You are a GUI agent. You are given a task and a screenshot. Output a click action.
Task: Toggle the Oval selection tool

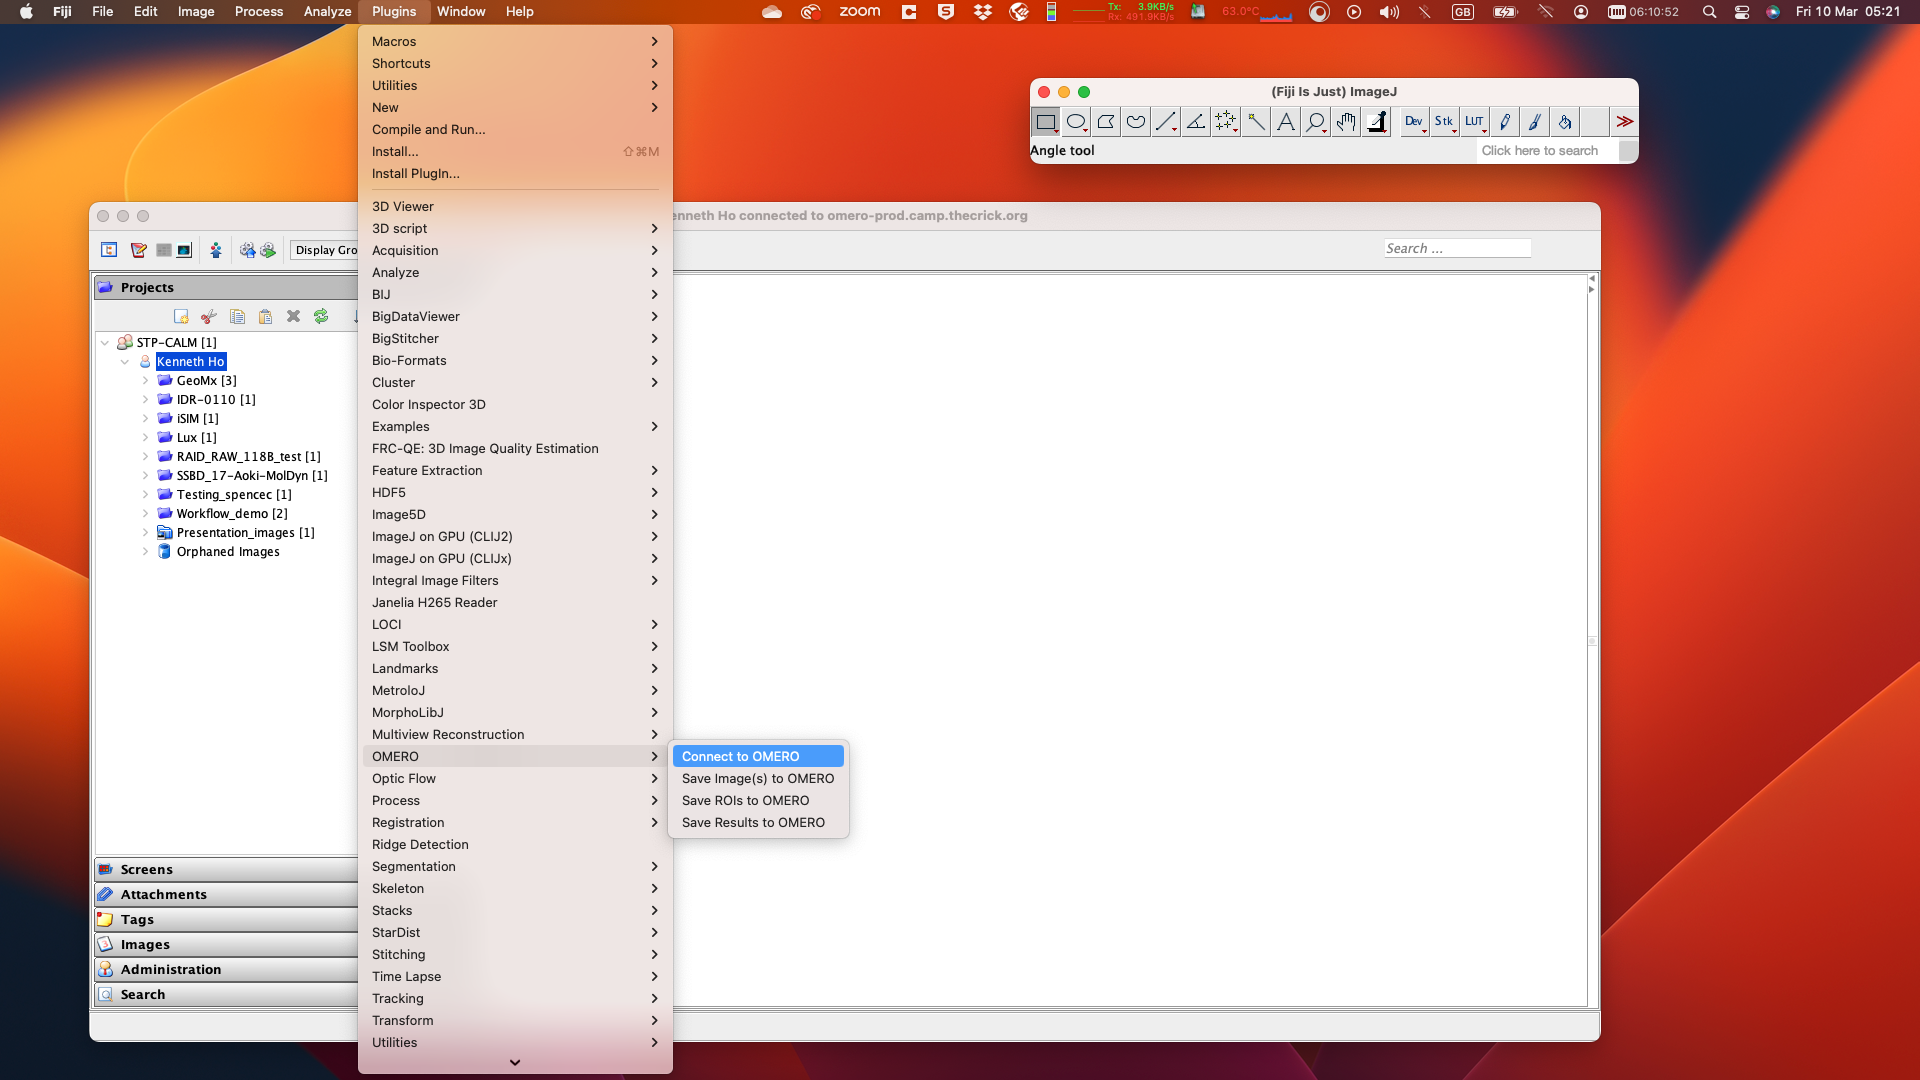(1076, 122)
